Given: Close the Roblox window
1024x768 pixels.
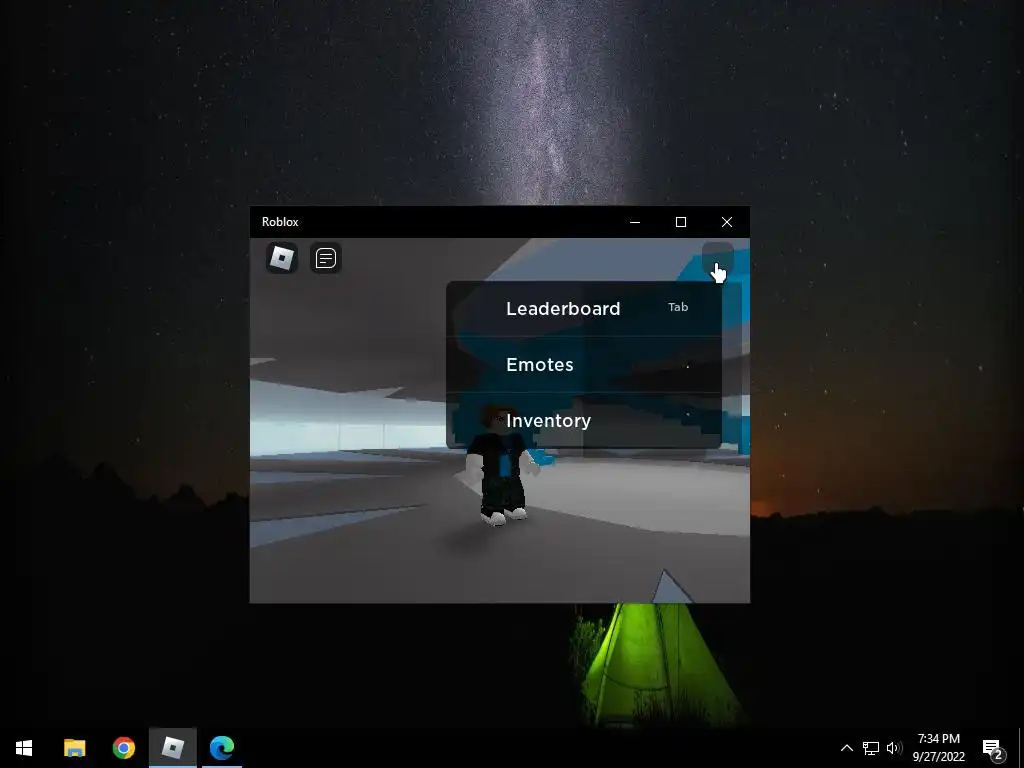Looking at the screenshot, I should pyautogui.click(x=727, y=222).
